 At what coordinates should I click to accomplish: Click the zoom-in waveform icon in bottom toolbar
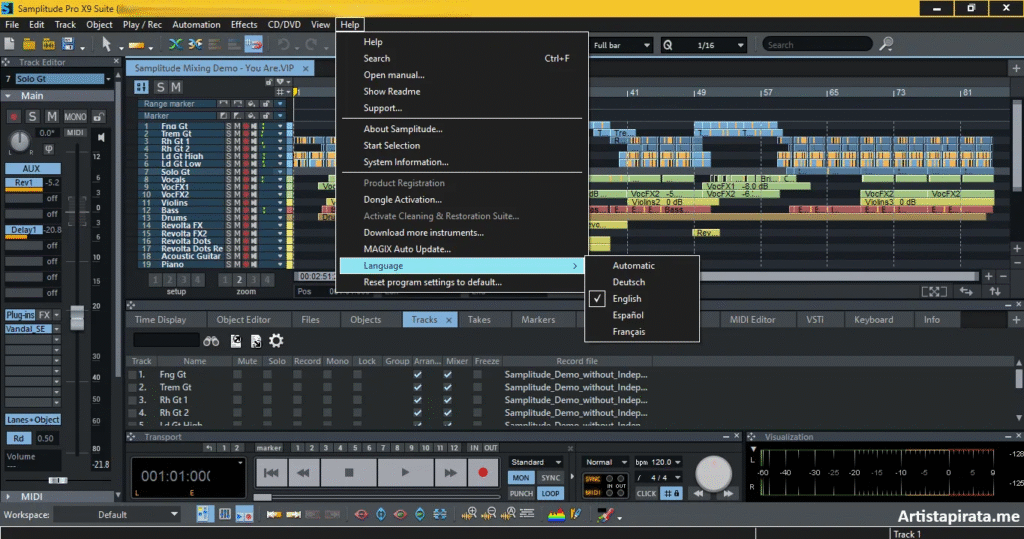pos(469,515)
